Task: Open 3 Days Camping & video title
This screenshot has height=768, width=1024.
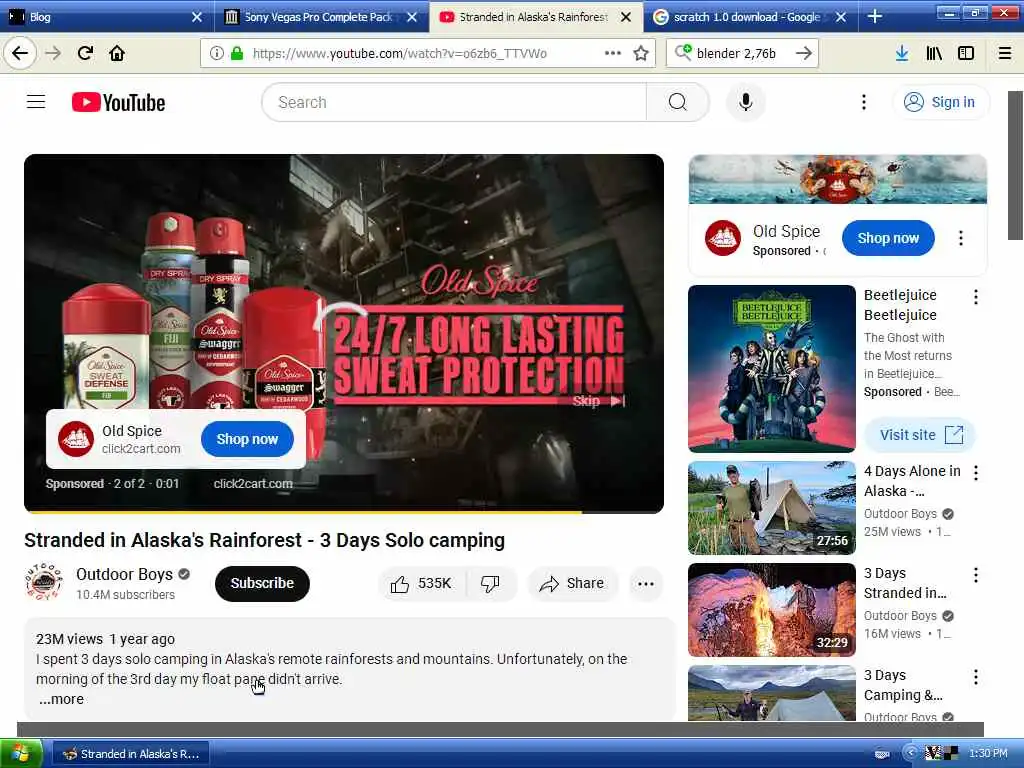Action: (x=903, y=685)
